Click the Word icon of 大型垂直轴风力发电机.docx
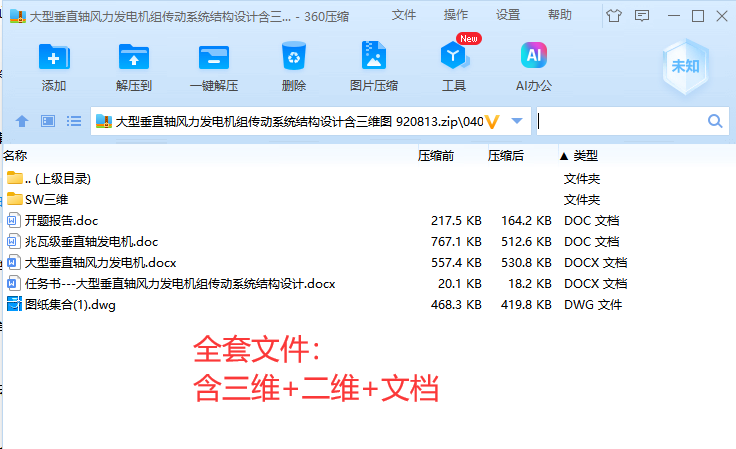Image resolution: width=736 pixels, height=449 pixels. (14, 262)
